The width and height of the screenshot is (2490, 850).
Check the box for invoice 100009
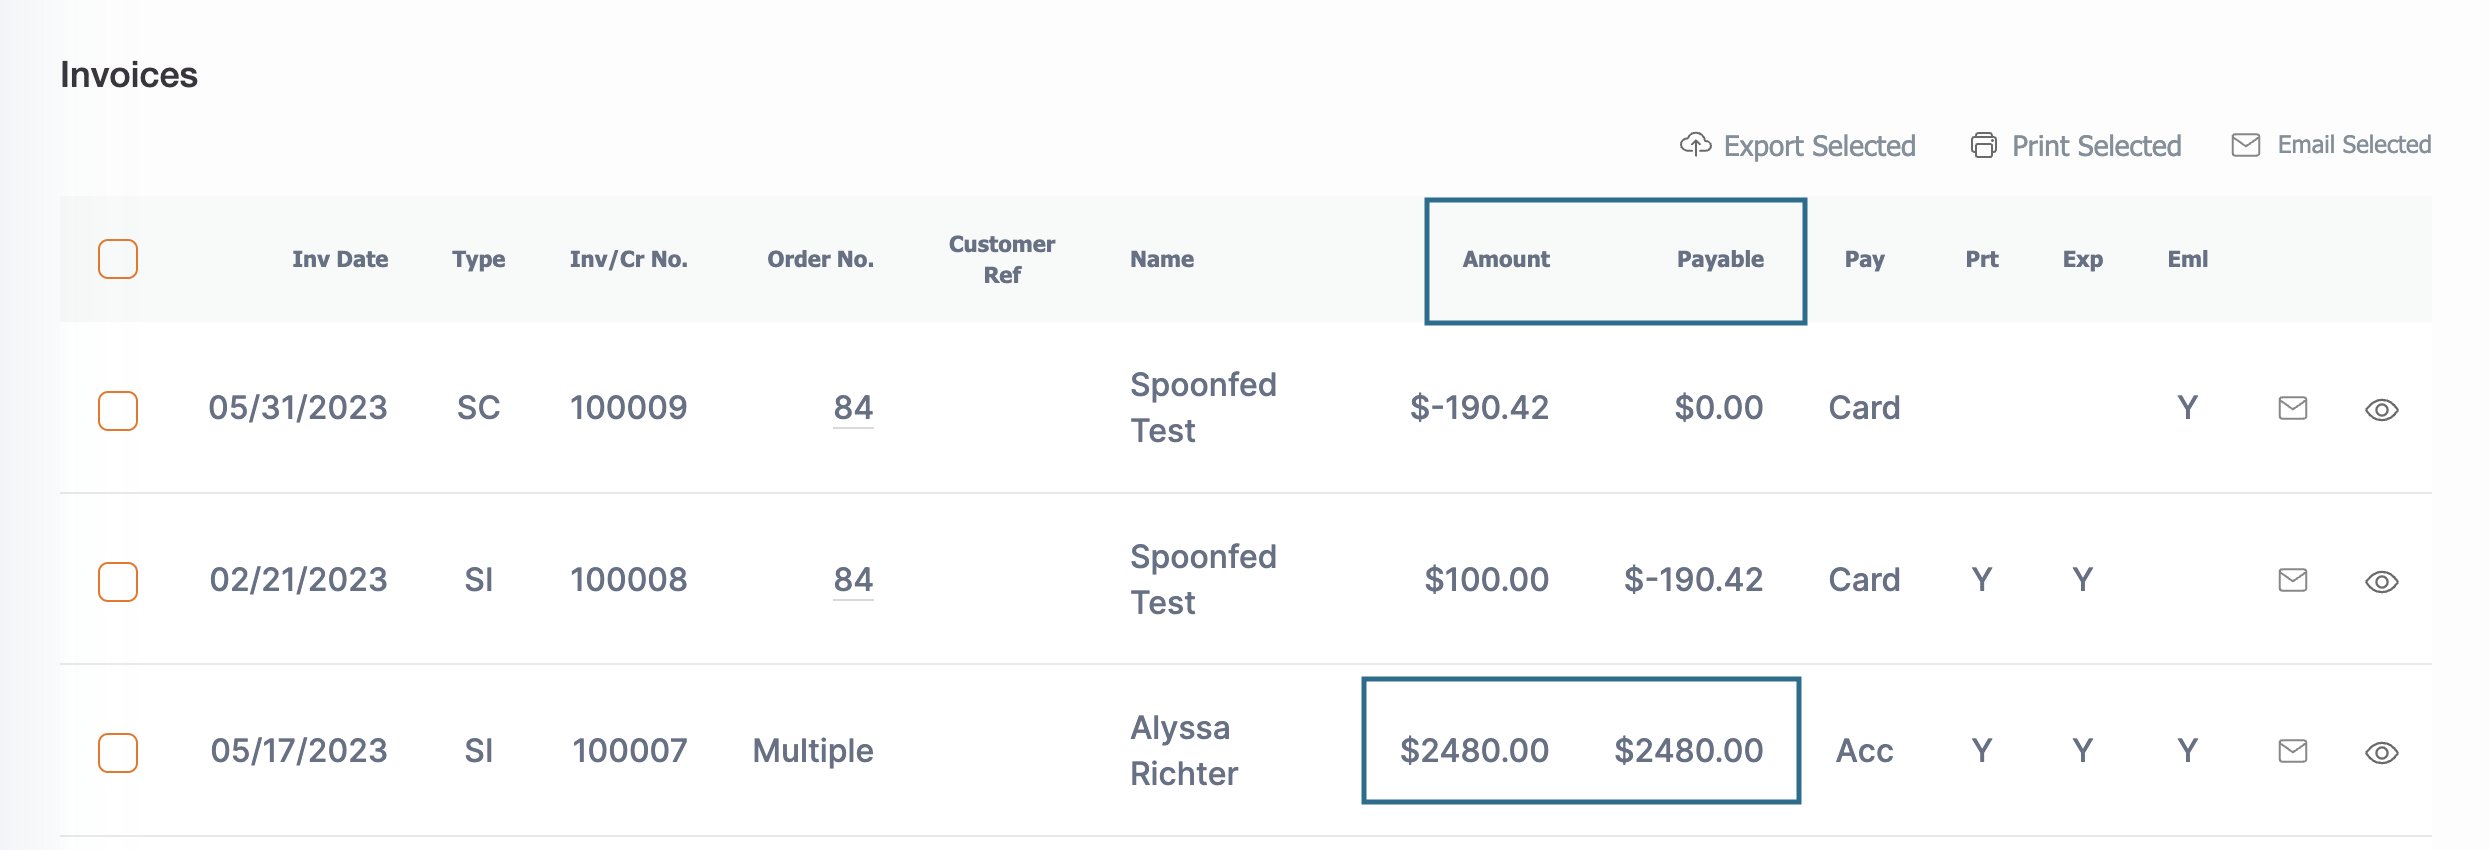click(118, 411)
